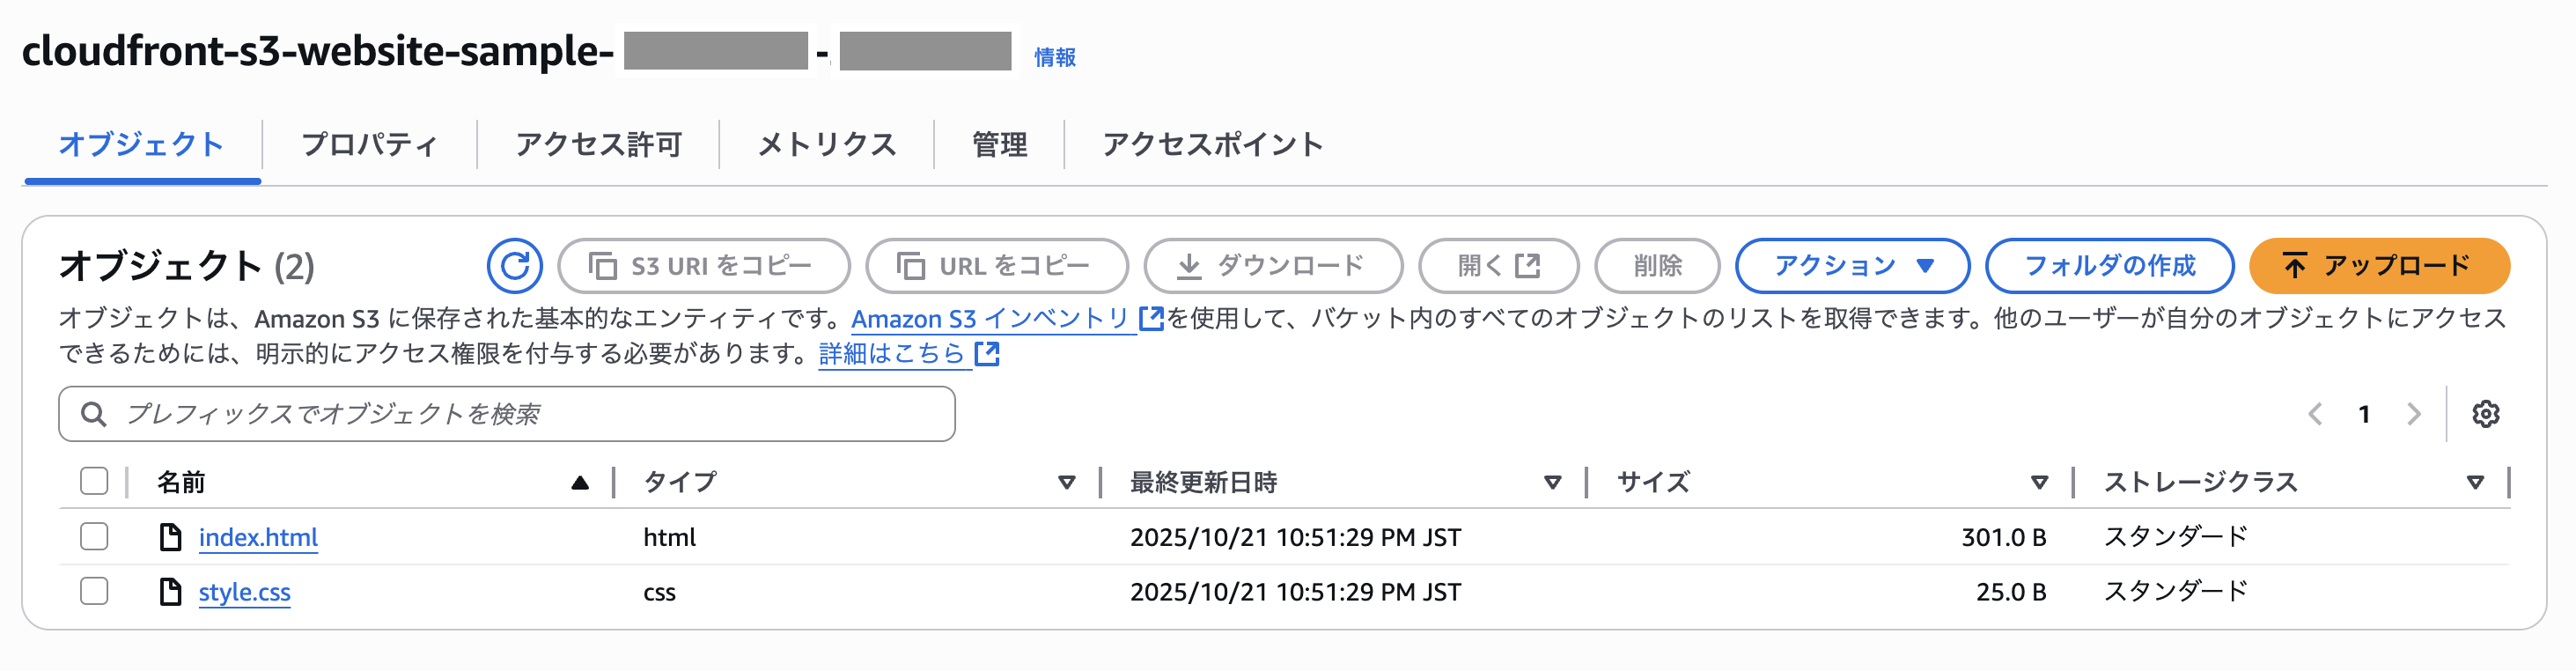Refresh the object list
The height and width of the screenshot is (671, 2576).
[x=515, y=265]
